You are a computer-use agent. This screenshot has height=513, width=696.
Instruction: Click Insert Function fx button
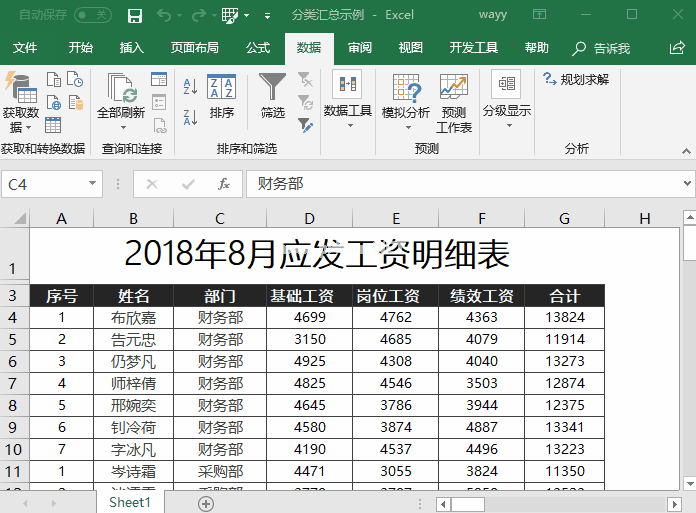pos(224,184)
